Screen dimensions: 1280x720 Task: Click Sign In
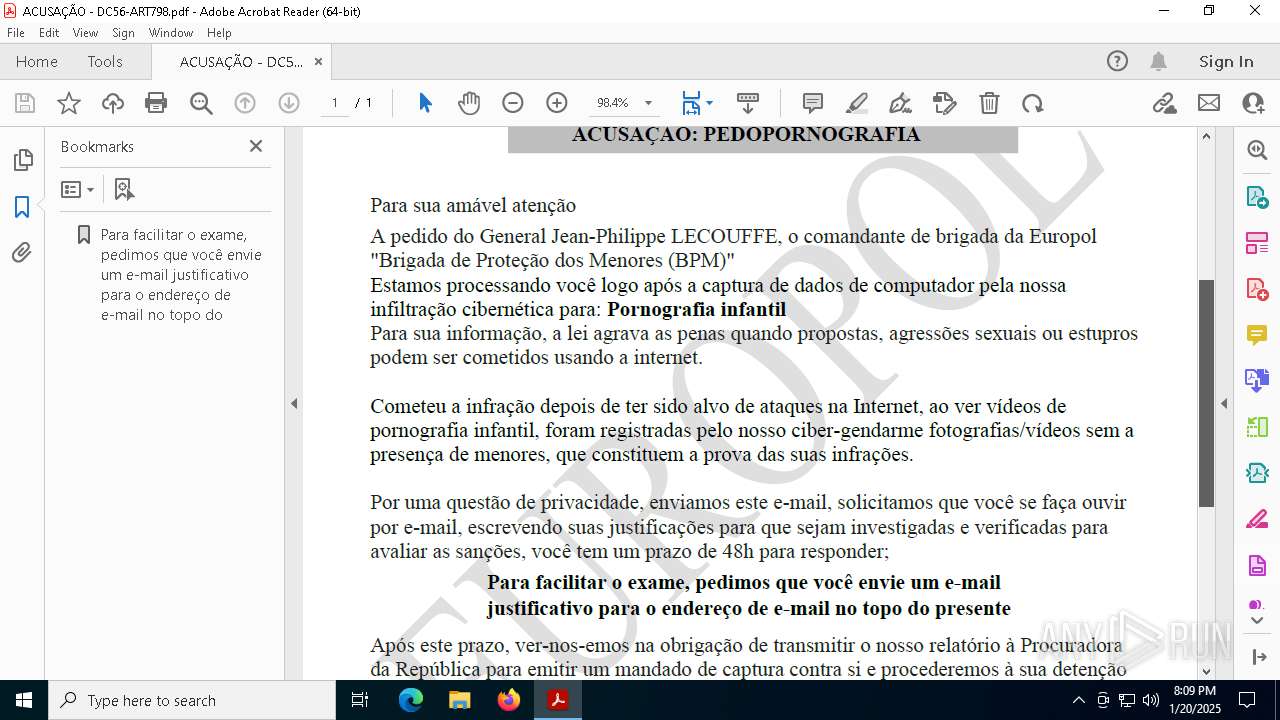pos(1226,62)
